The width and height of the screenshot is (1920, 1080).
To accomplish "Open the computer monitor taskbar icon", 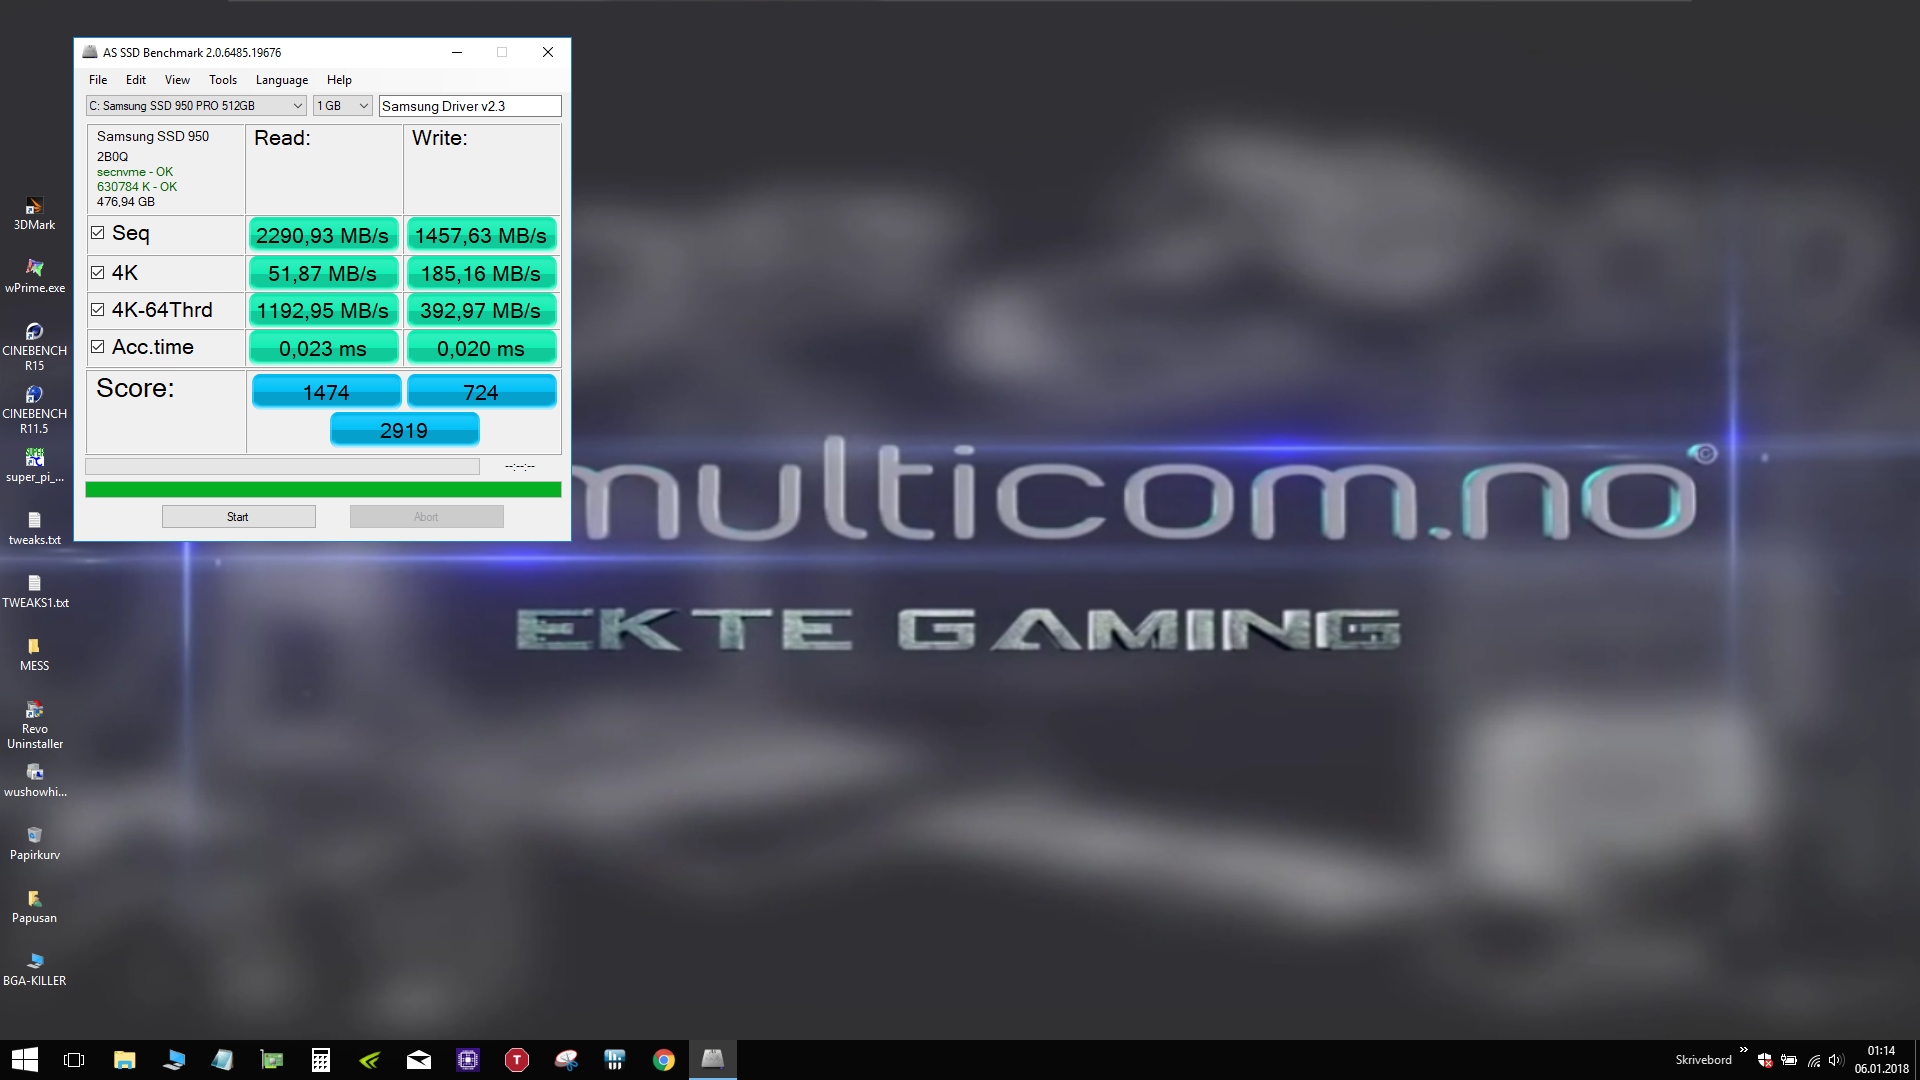I will pyautogui.click(x=173, y=1060).
